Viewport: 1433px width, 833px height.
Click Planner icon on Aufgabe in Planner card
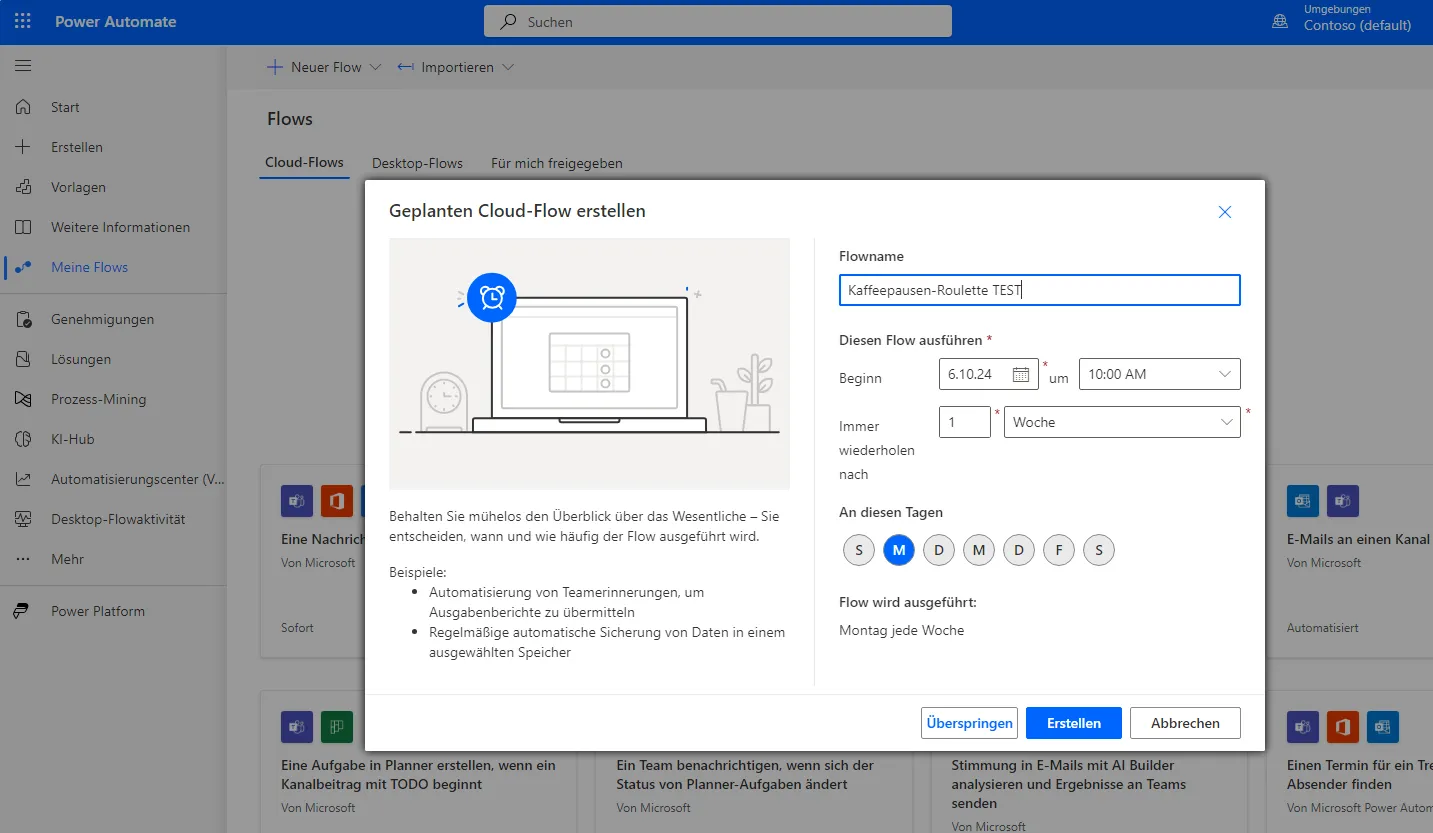[x=337, y=727]
